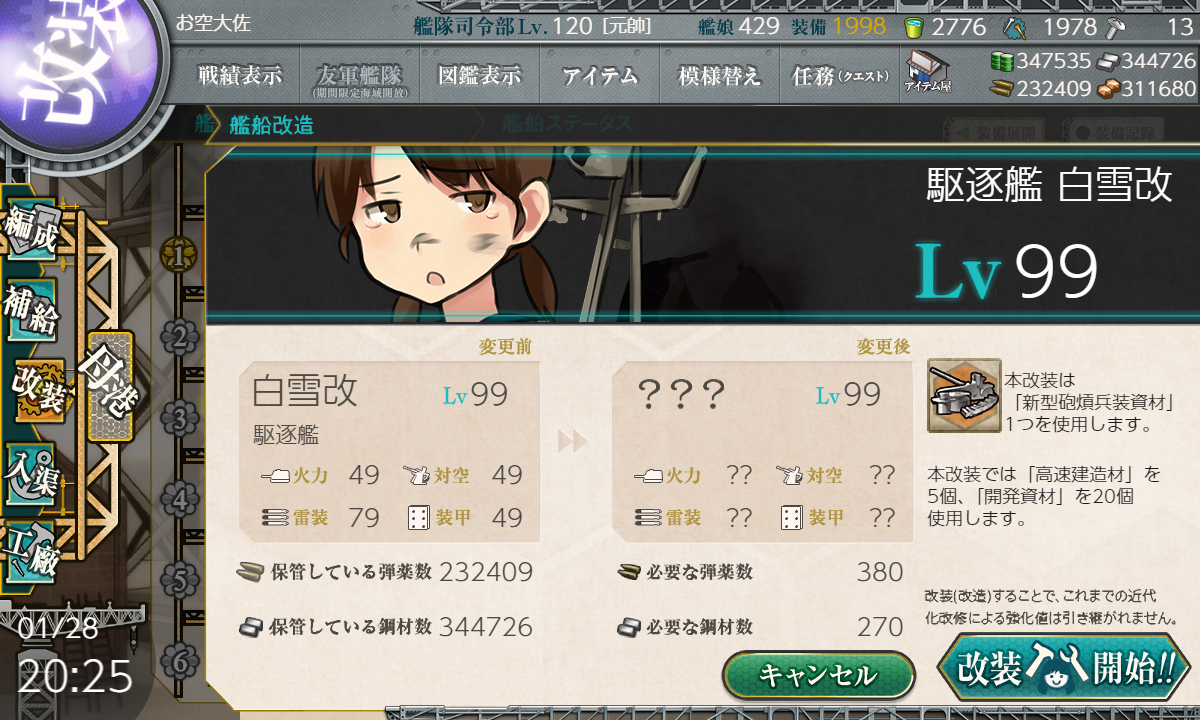Open the アイテム屋 item shop icon
Viewport: 1200px width, 720px height.
[x=928, y=72]
